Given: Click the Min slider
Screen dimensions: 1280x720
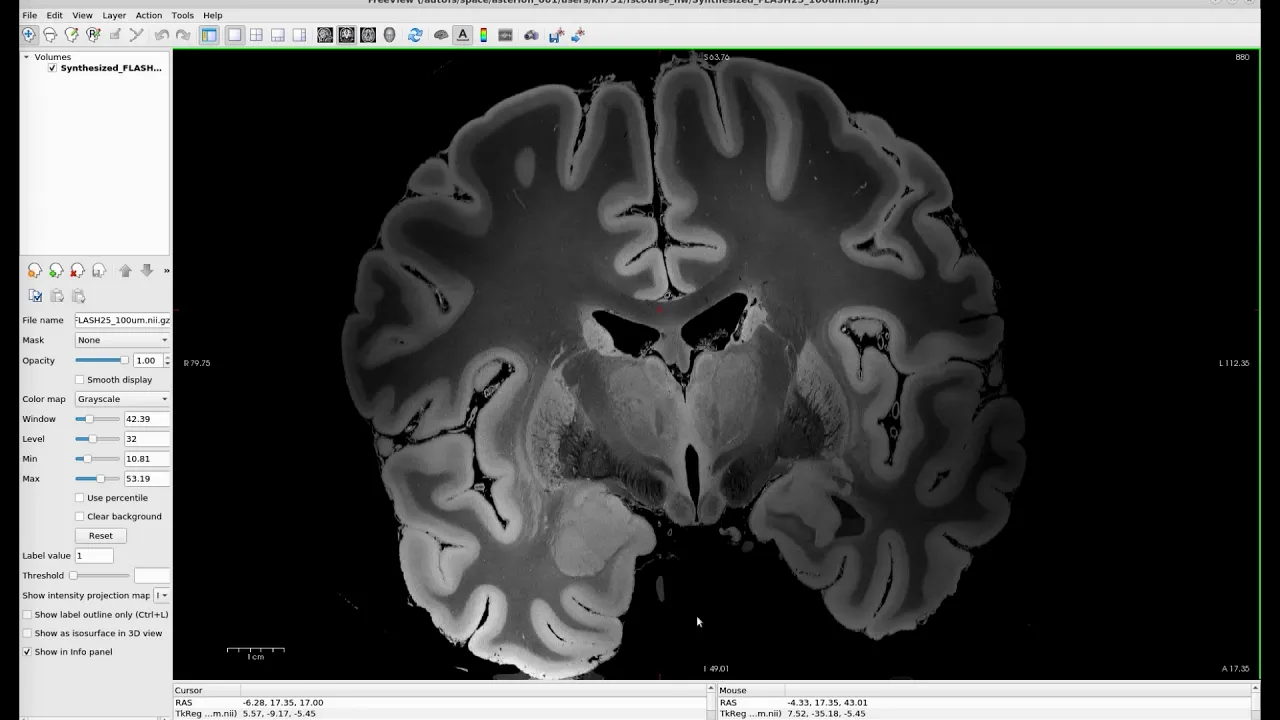Looking at the screenshot, I should point(98,459).
